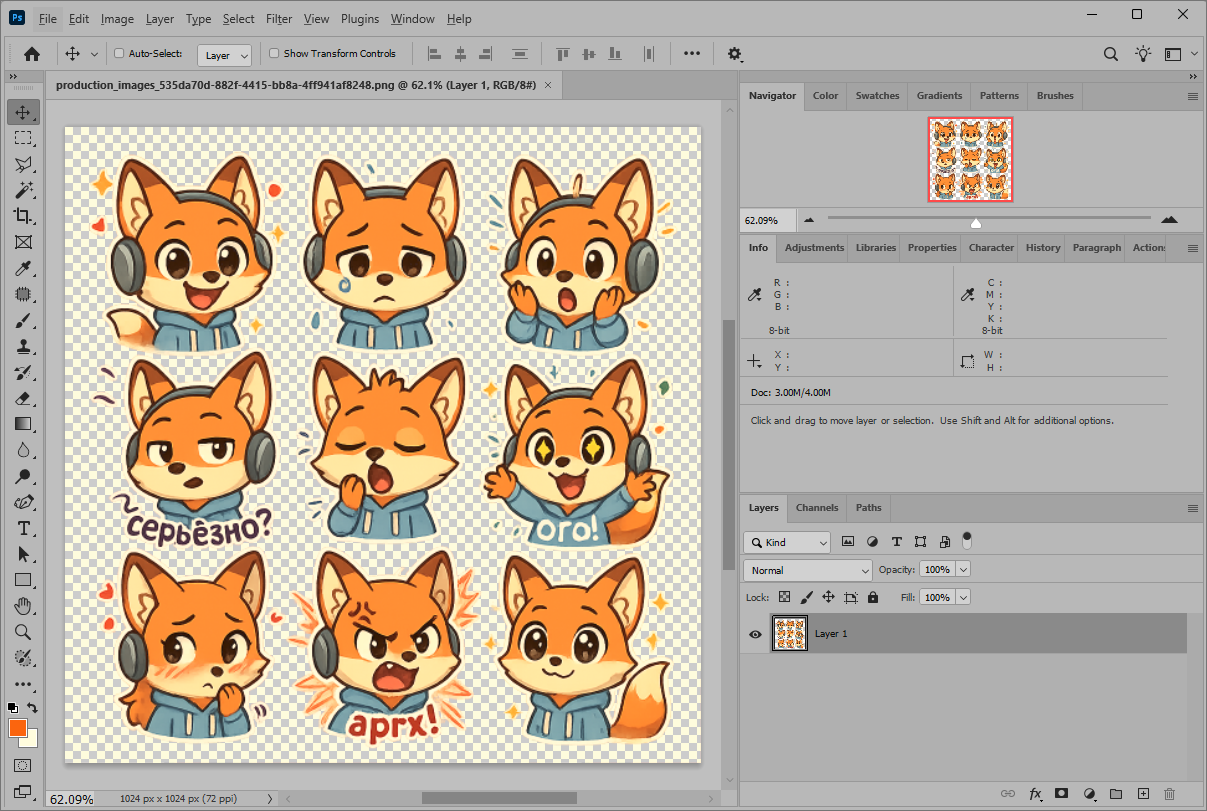
Task: Create a new layer
Action: [1143, 794]
